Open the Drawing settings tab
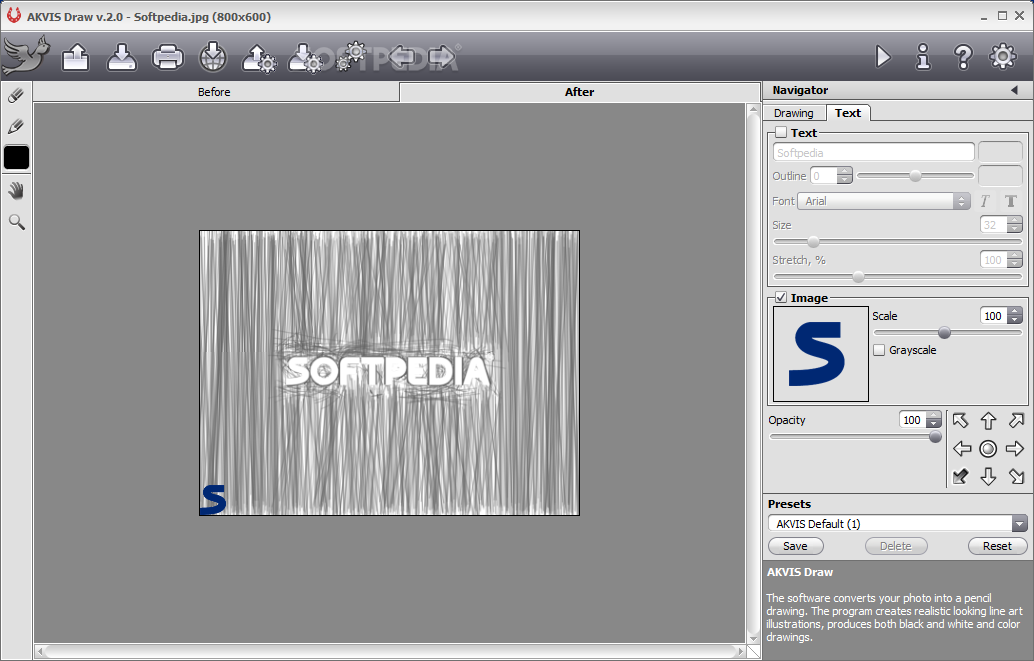The height and width of the screenshot is (661, 1034). (793, 113)
